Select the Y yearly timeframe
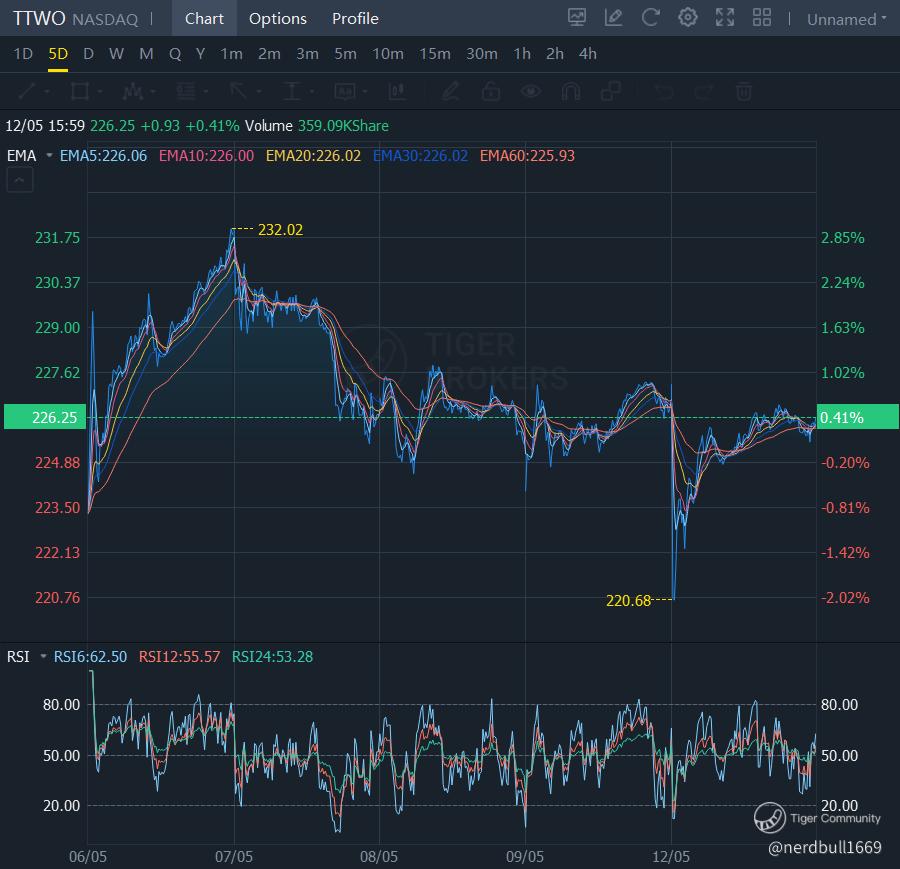The width and height of the screenshot is (900, 869). click(200, 54)
